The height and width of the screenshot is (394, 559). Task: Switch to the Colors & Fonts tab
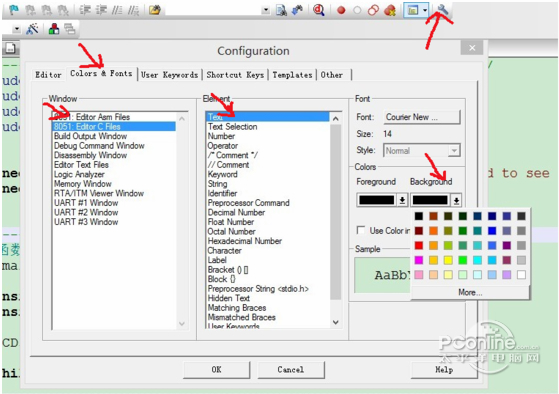click(101, 73)
